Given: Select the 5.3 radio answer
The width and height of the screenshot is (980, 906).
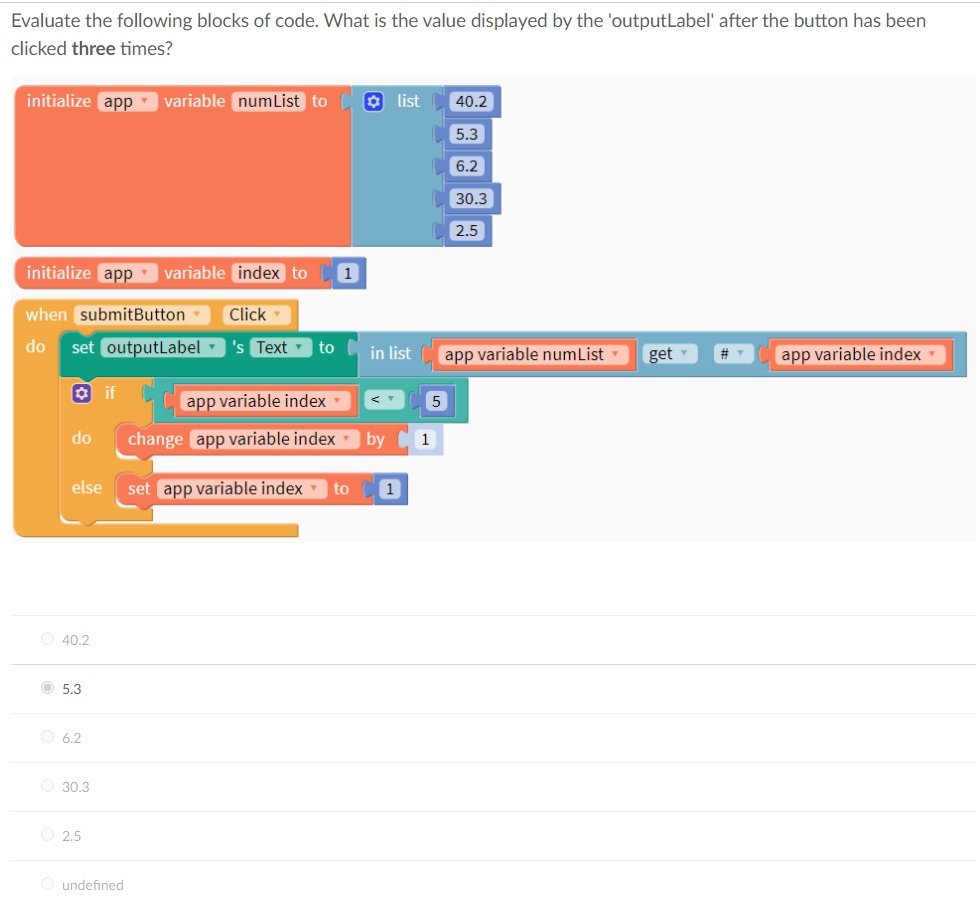Looking at the screenshot, I should 48,687.
